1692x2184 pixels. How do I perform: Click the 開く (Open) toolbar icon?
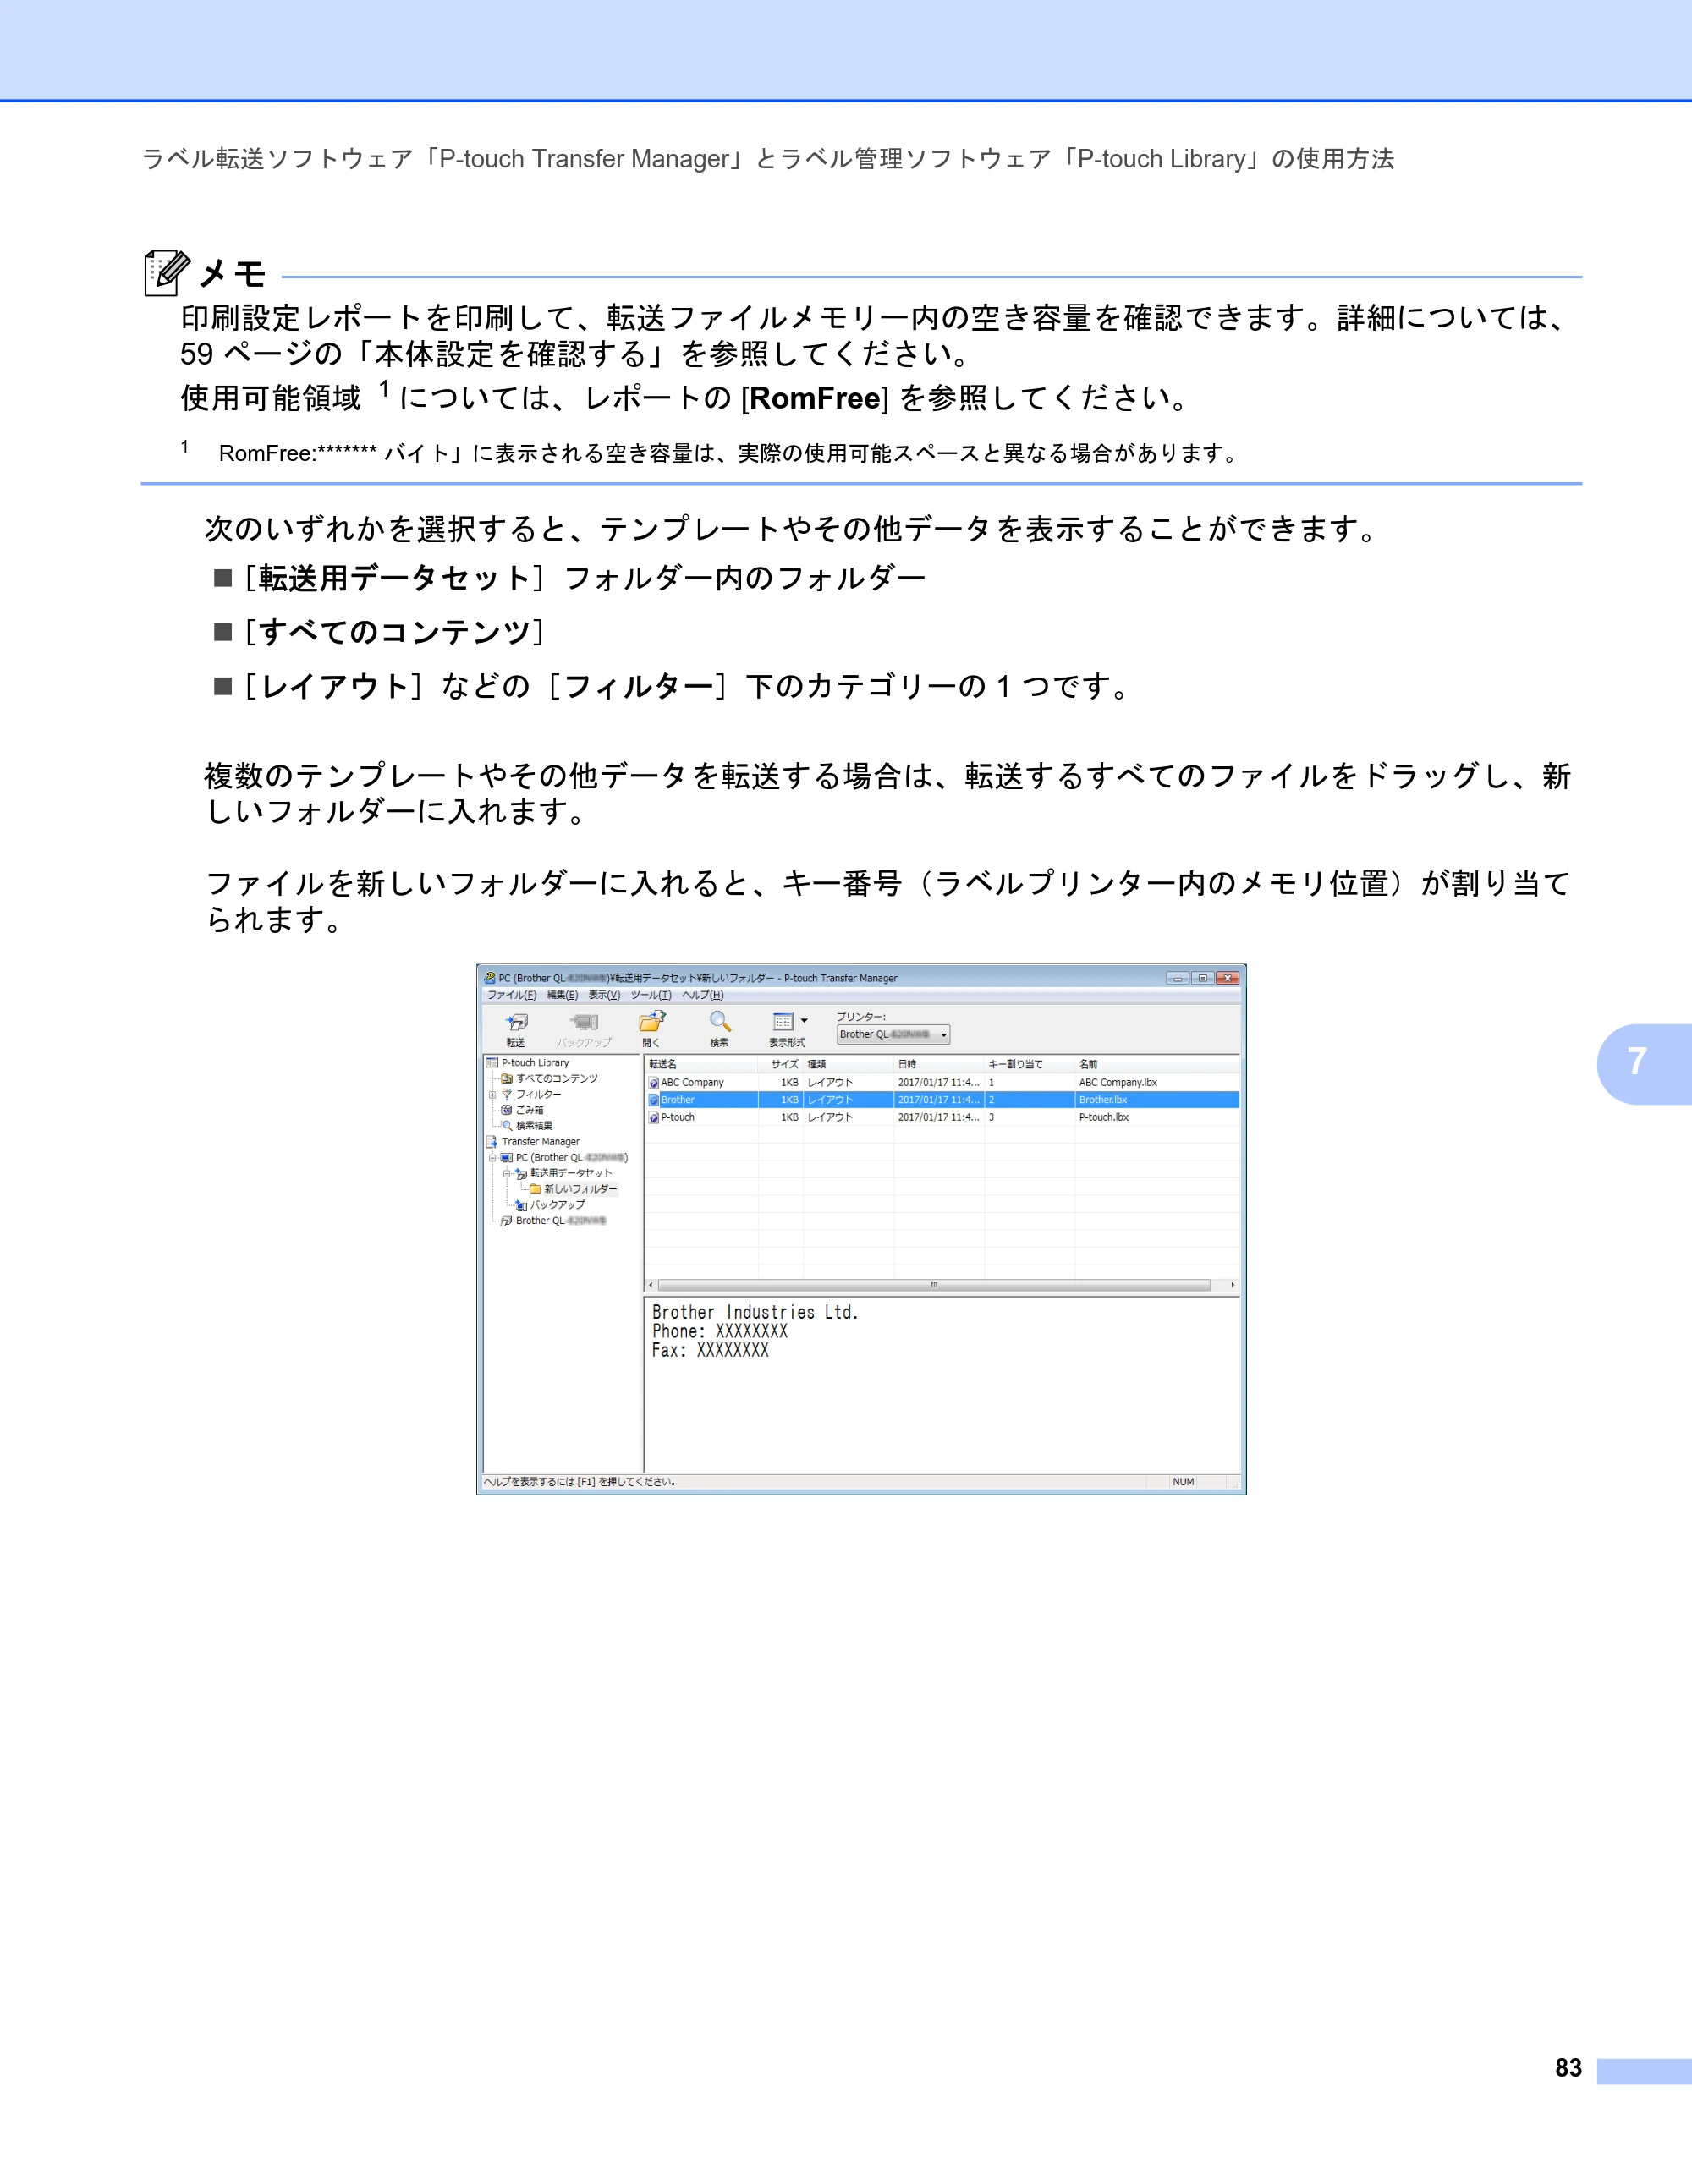pyautogui.click(x=652, y=1022)
